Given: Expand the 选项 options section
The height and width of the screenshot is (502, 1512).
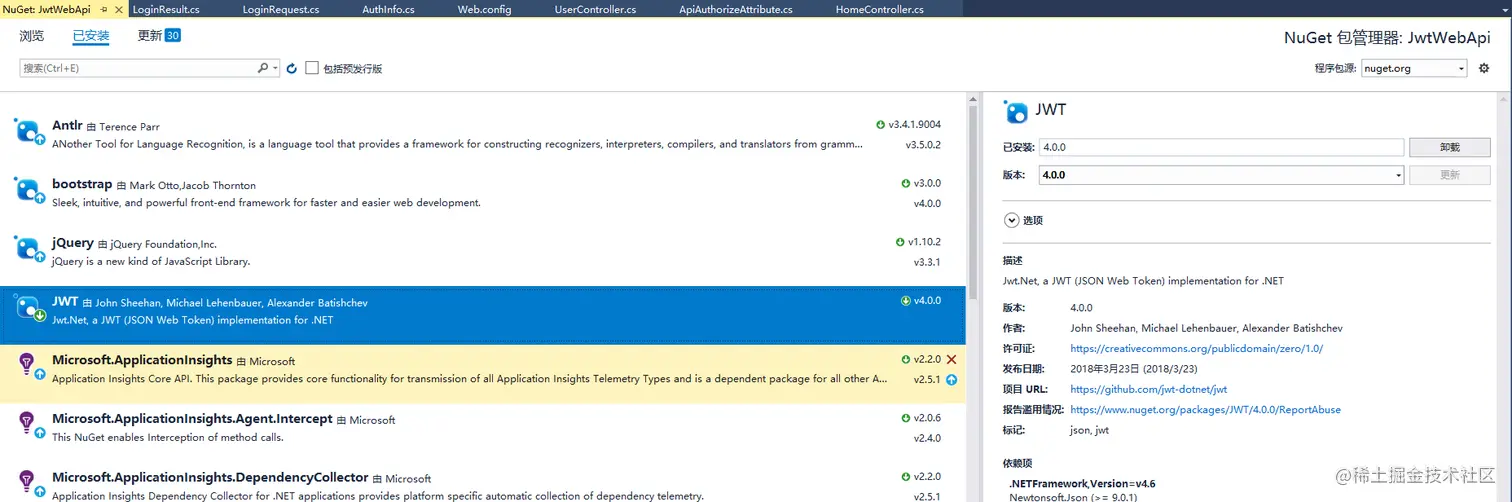Looking at the screenshot, I should [x=1011, y=220].
